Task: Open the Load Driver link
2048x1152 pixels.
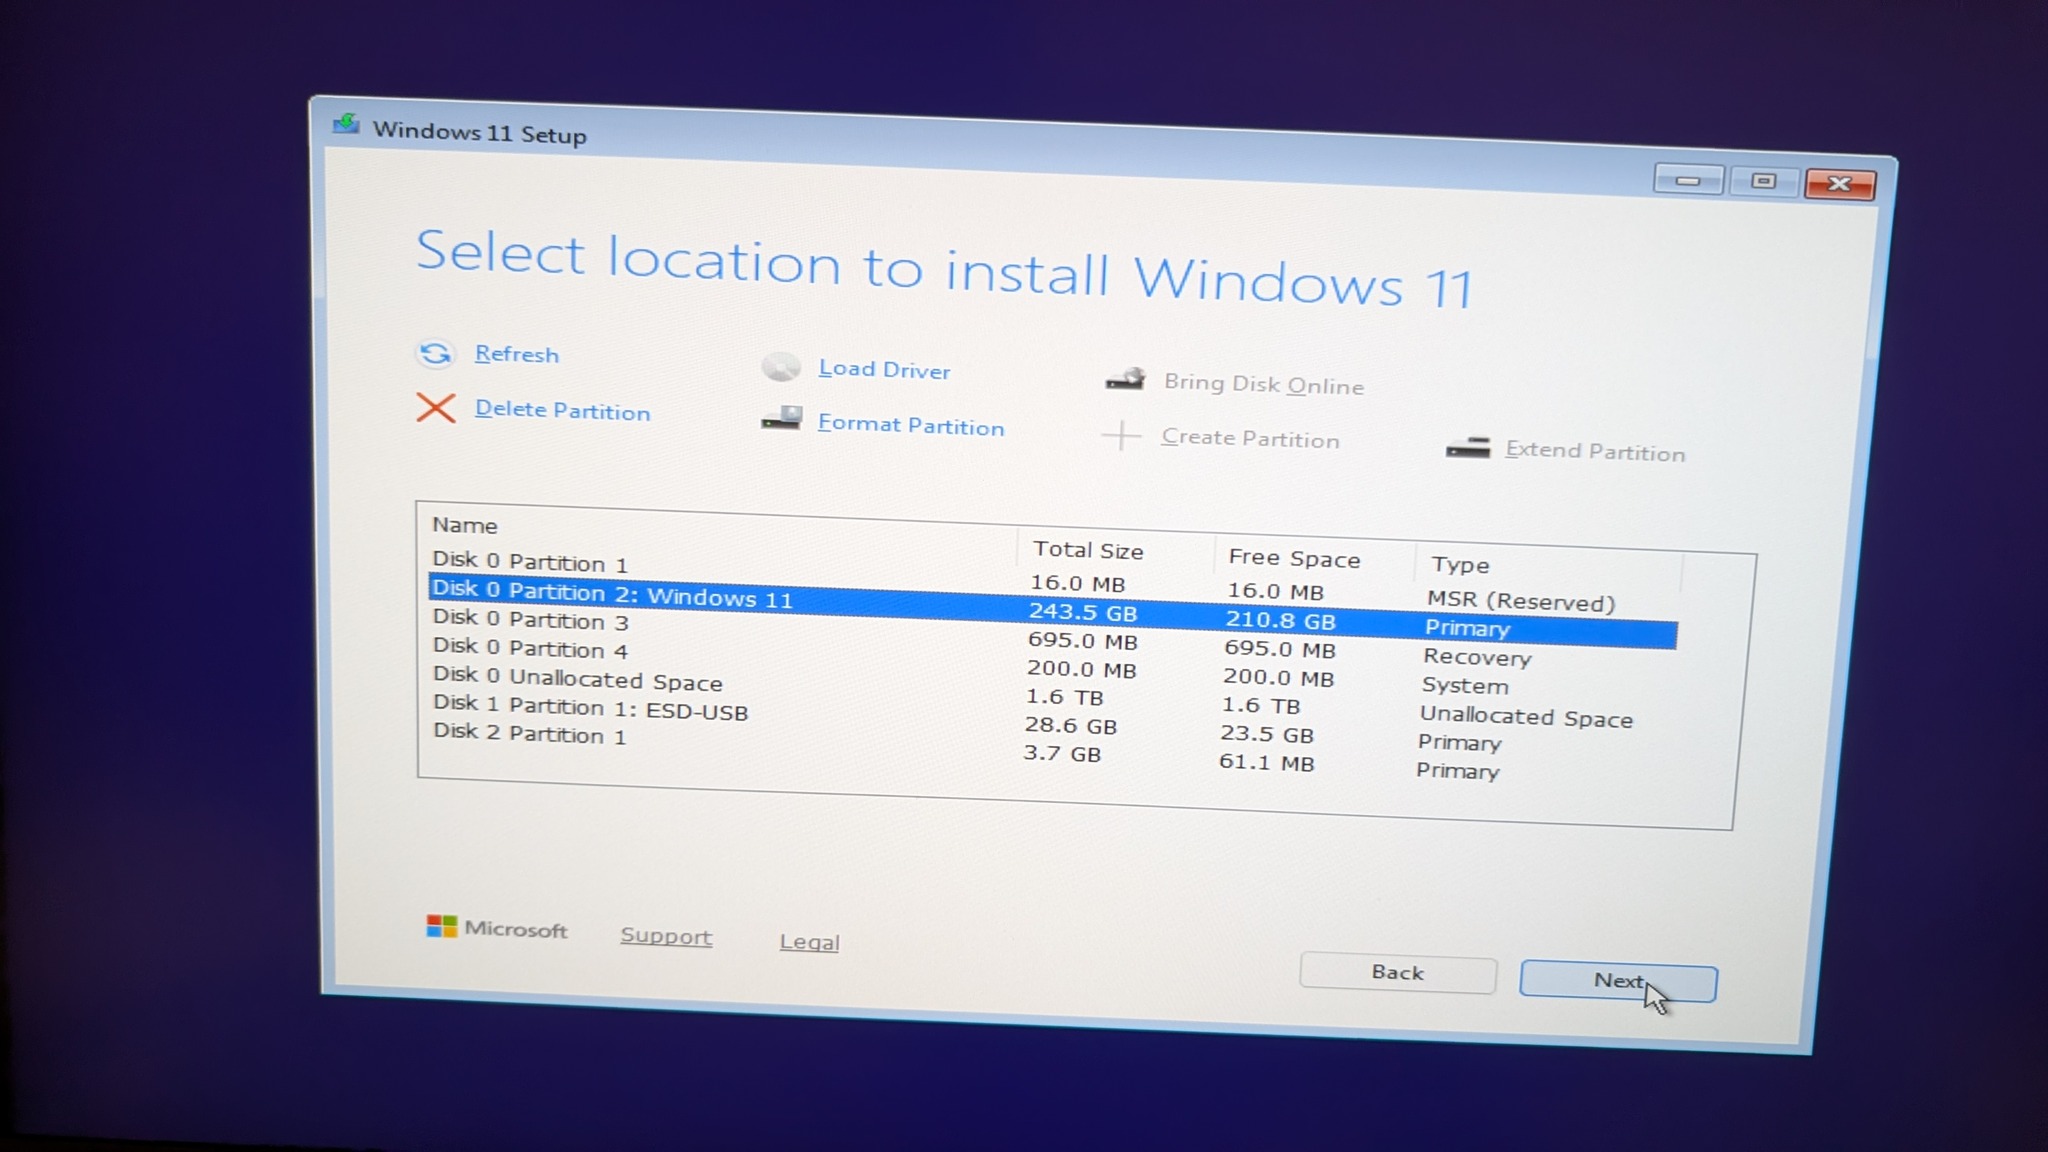Action: (x=884, y=369)
